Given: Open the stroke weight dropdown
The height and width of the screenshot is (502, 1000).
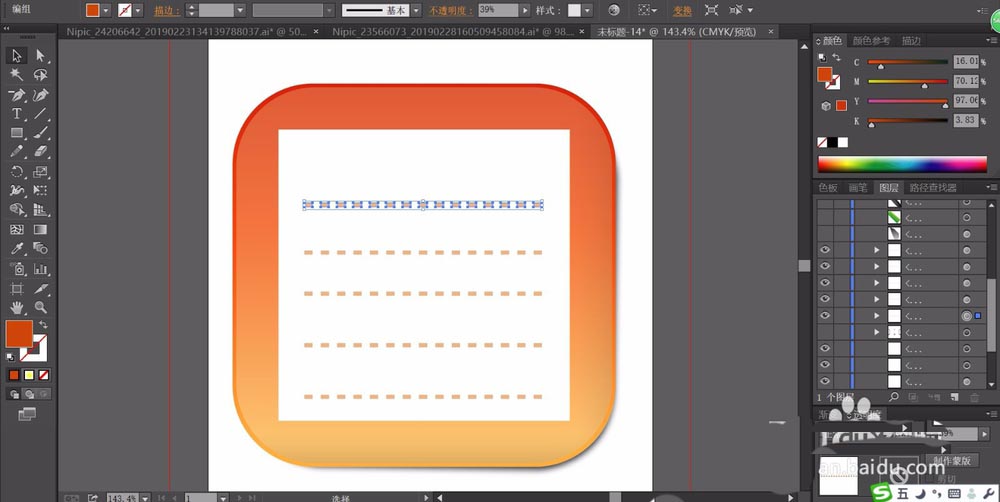Looking at the screenshot, I should (x=240, y=10).
